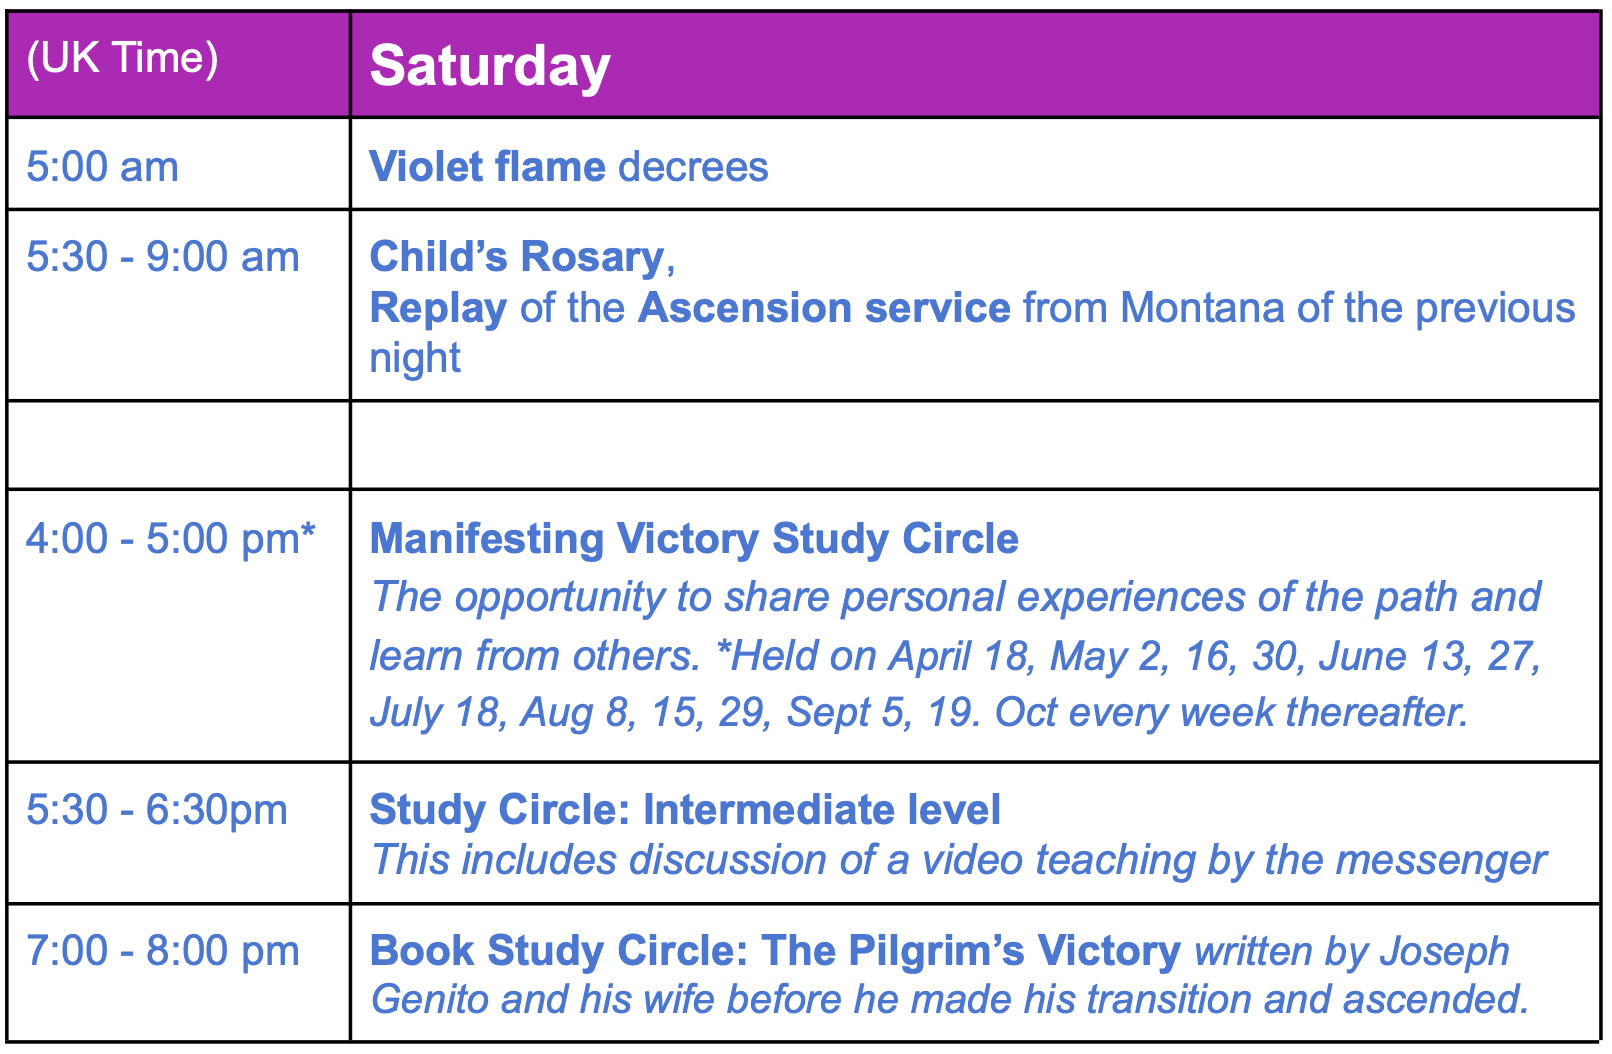The width and height of the screenshot is (1612, 1054).
Task: Click Study Circle: Intermediate level title
Action: coord(685,810)
